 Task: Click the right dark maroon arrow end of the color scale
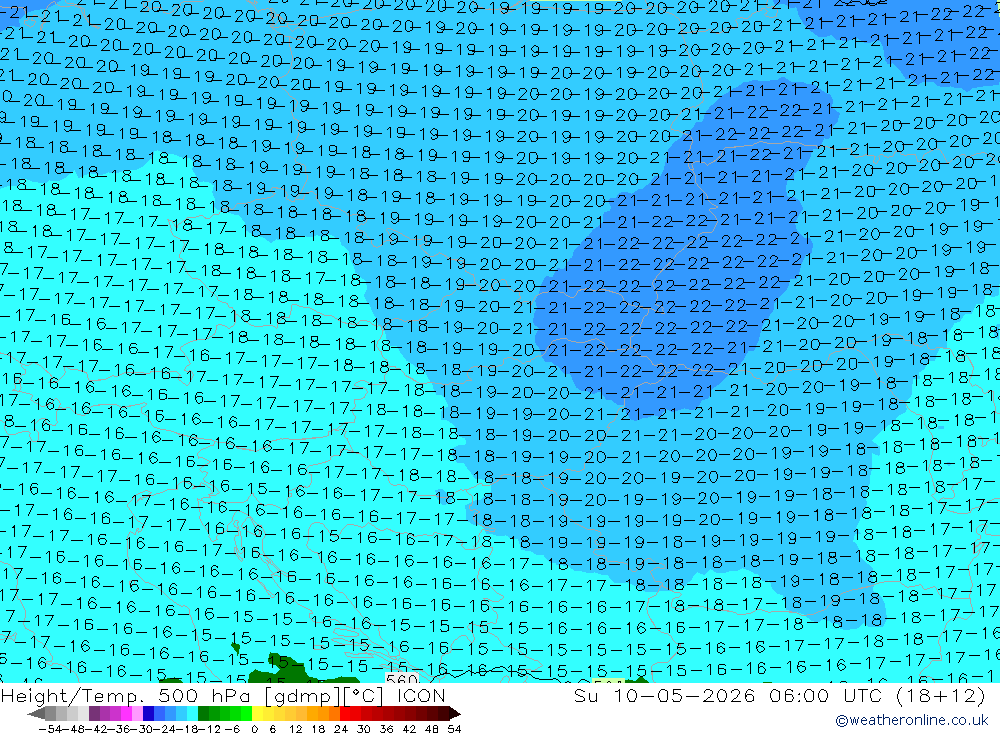[455, 713]
